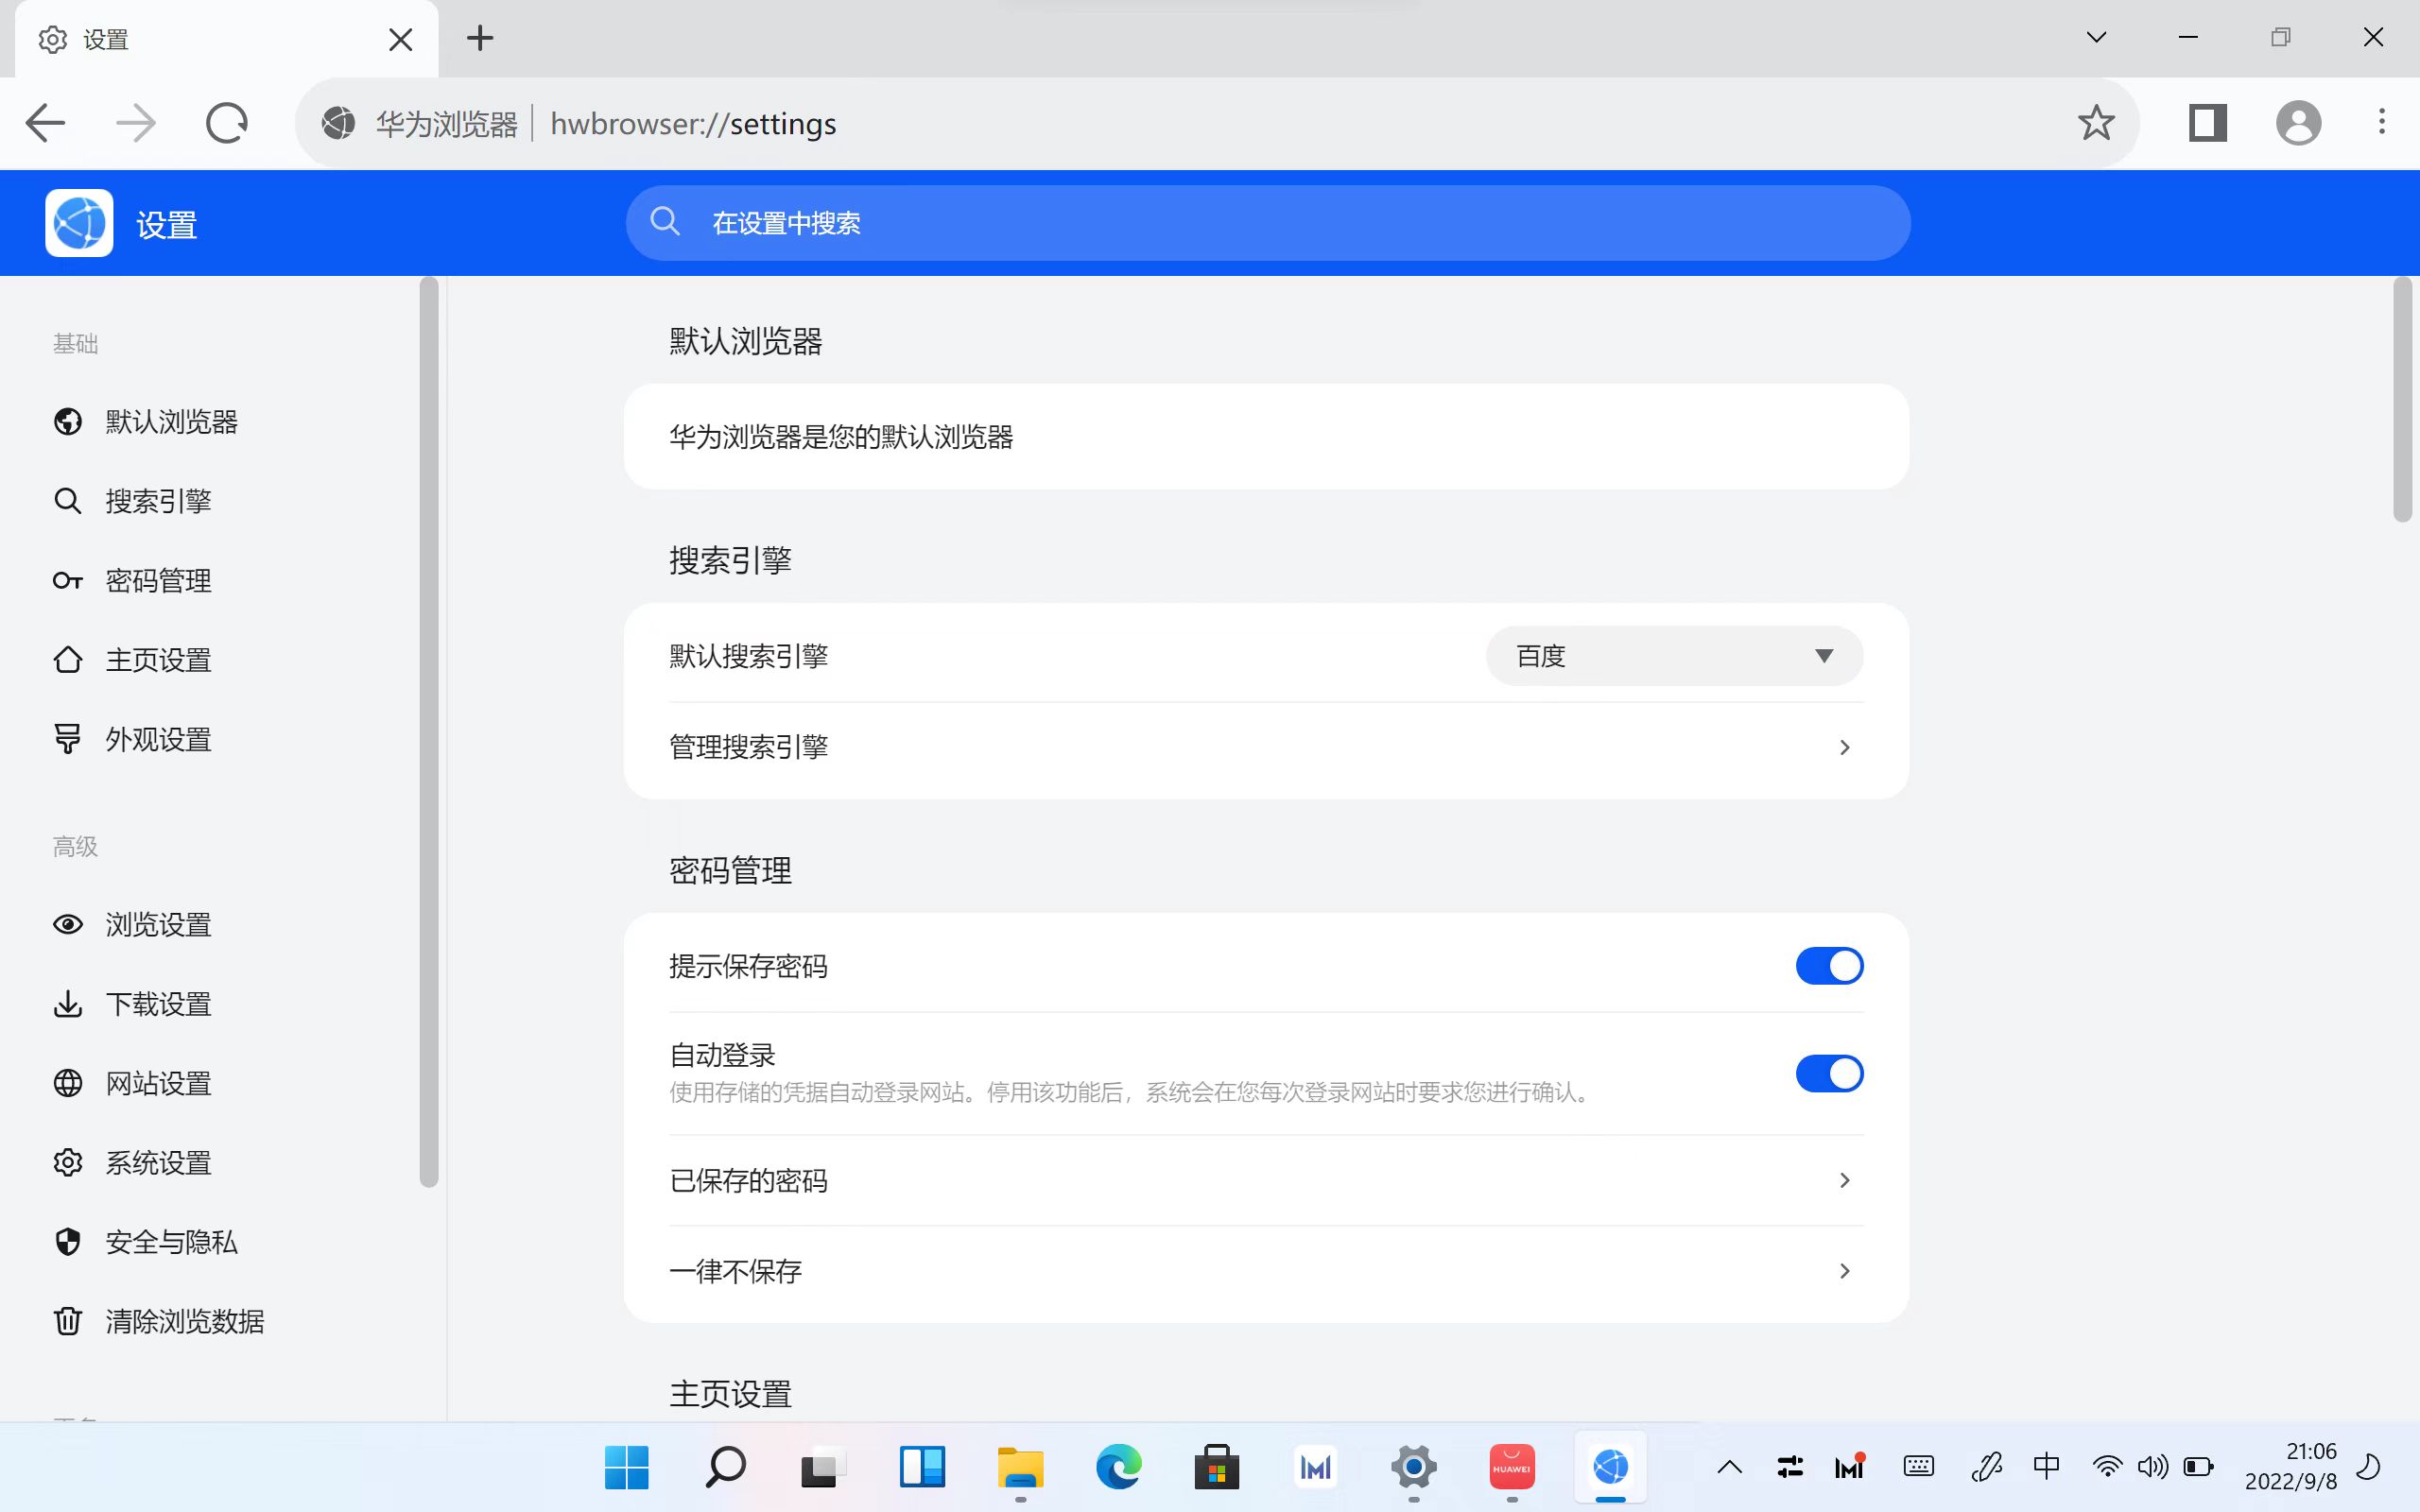Open the 下载设置 section

(x=157, y=1003)
